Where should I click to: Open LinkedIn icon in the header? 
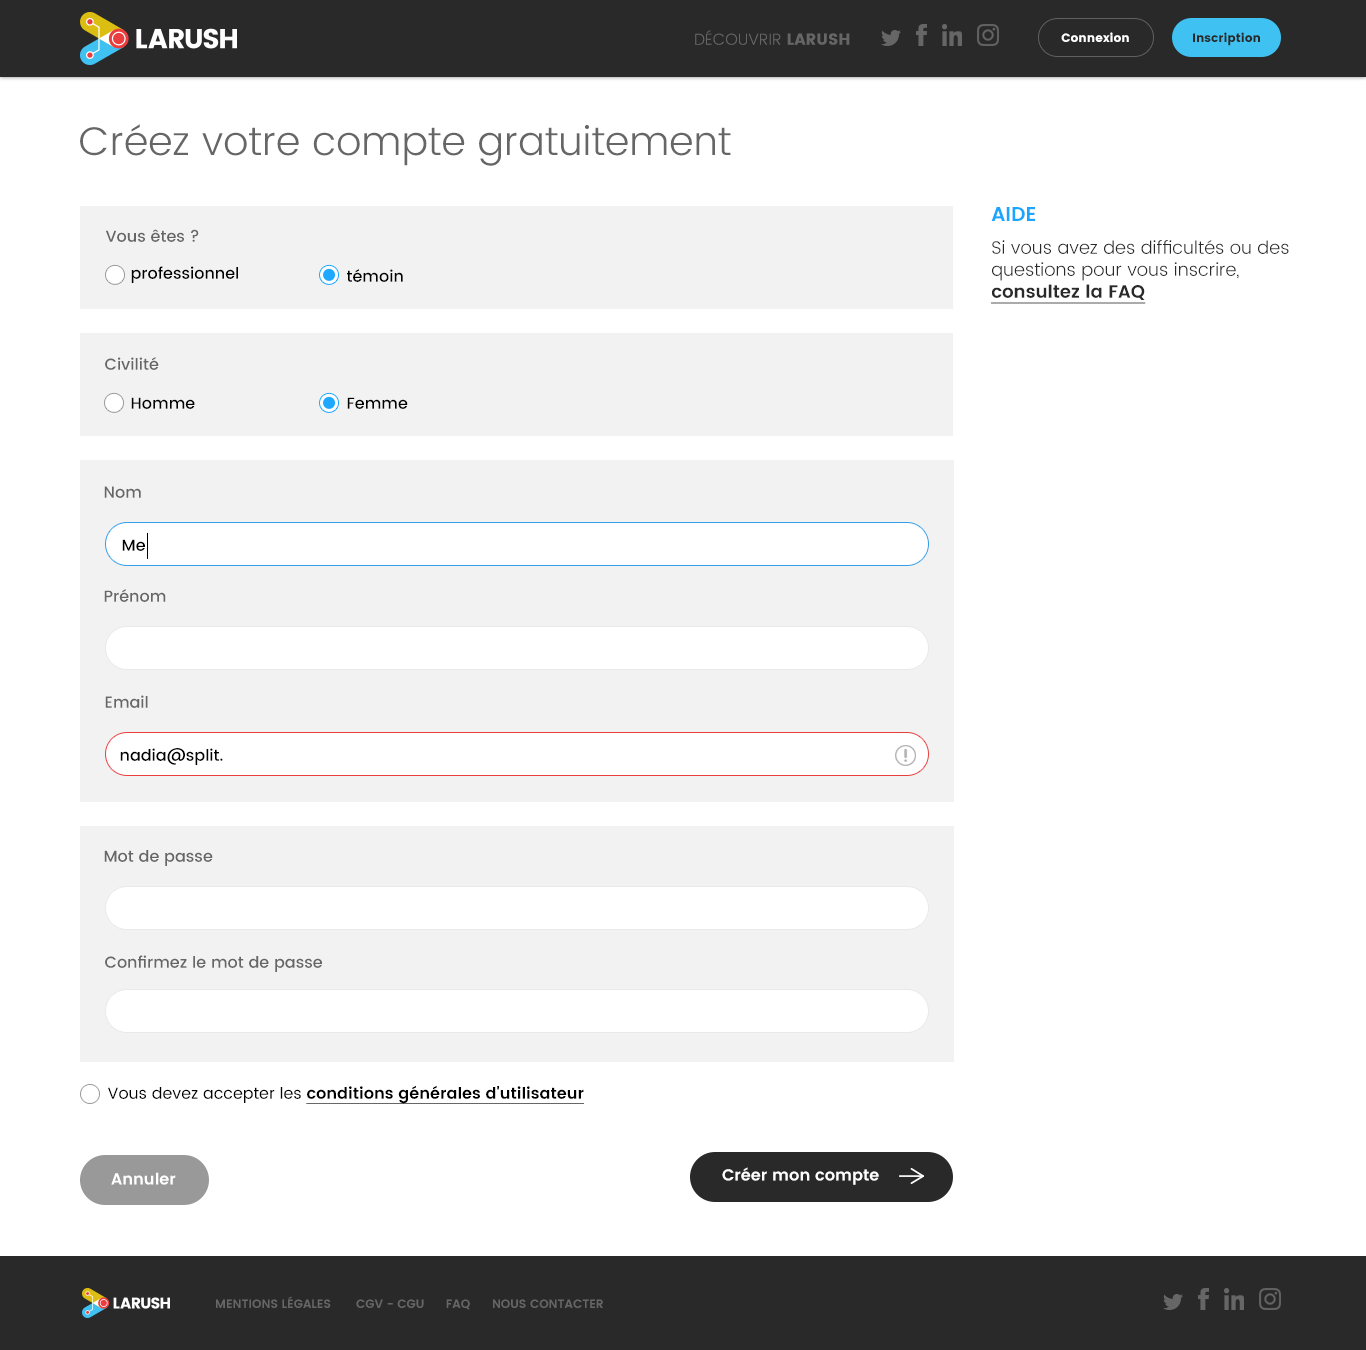[952, 36]
